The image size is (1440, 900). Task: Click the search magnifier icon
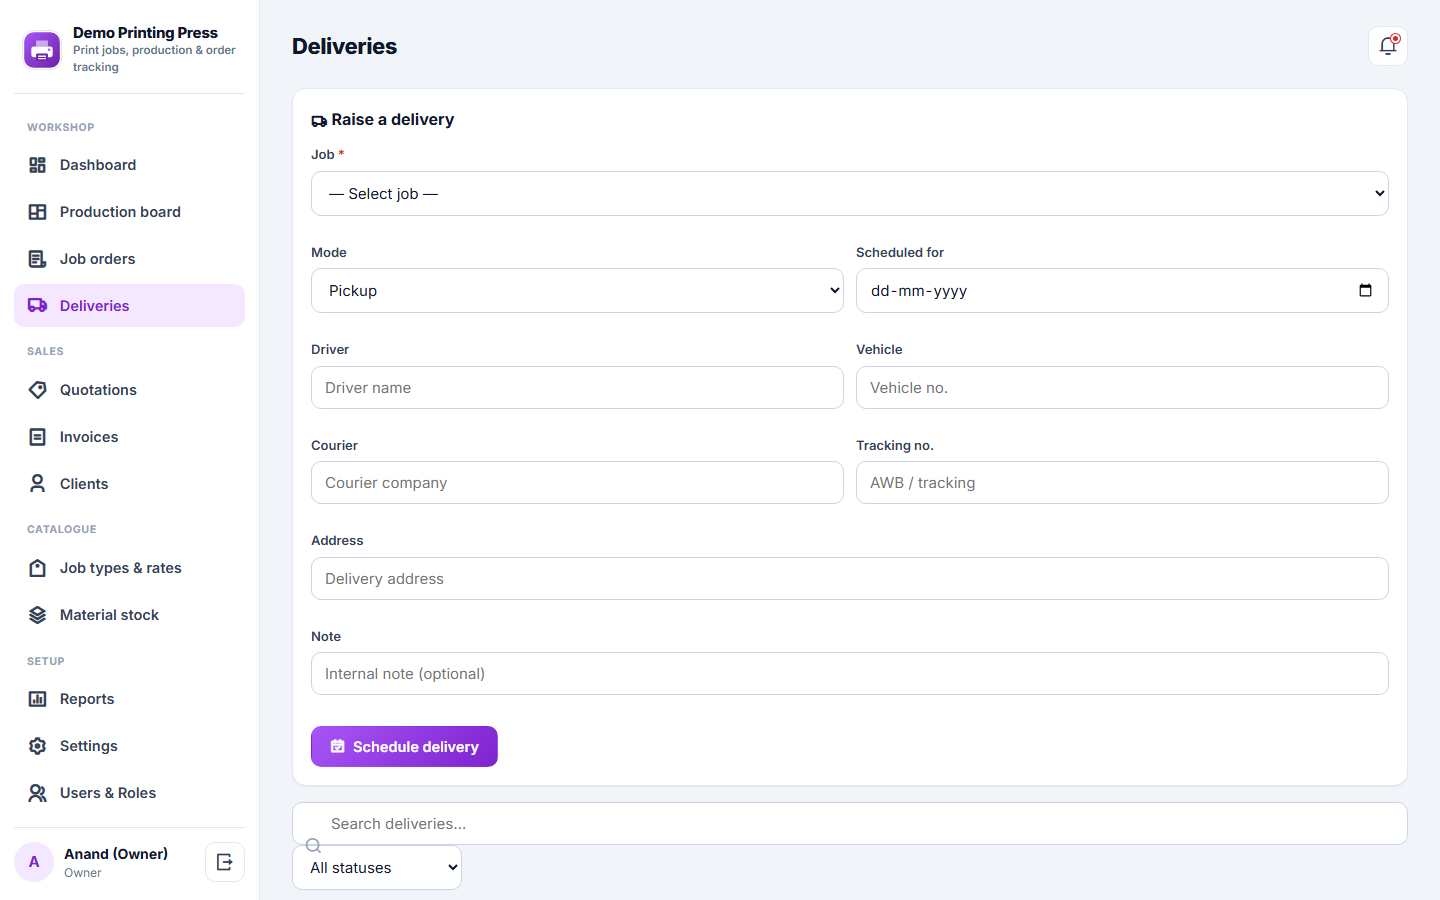pyautogui.click(x=313, y=846)
